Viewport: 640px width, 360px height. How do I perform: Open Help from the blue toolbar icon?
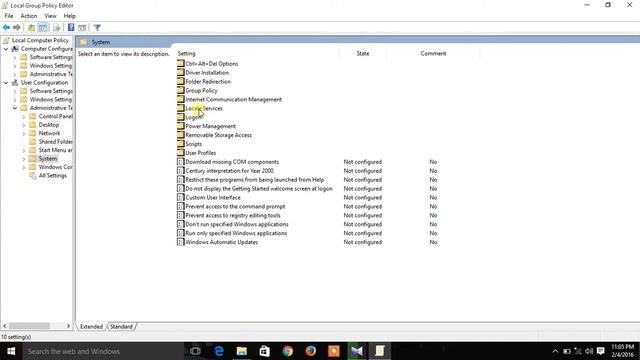[71, 27]
